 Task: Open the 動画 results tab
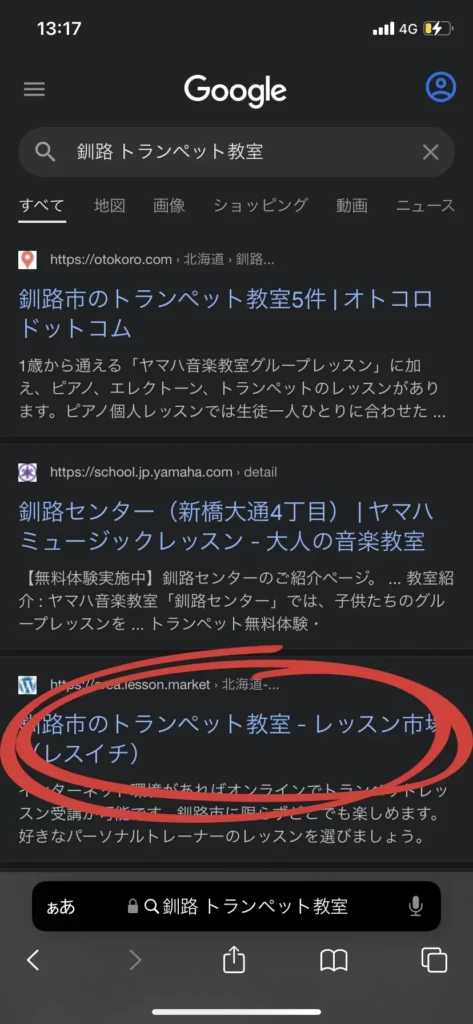point(351,205)
